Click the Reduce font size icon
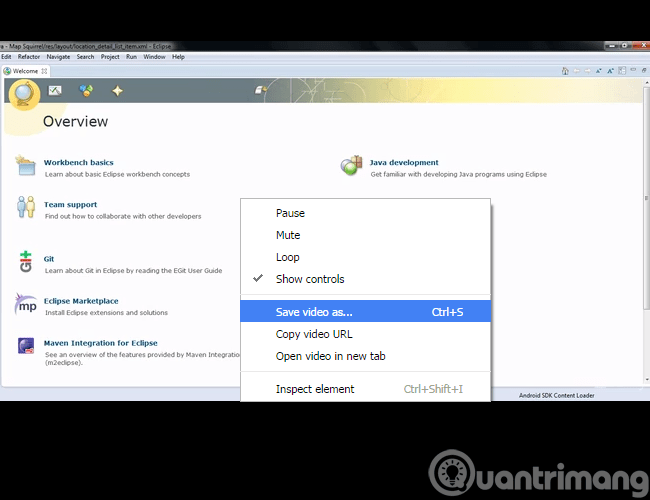 point(599,71)
